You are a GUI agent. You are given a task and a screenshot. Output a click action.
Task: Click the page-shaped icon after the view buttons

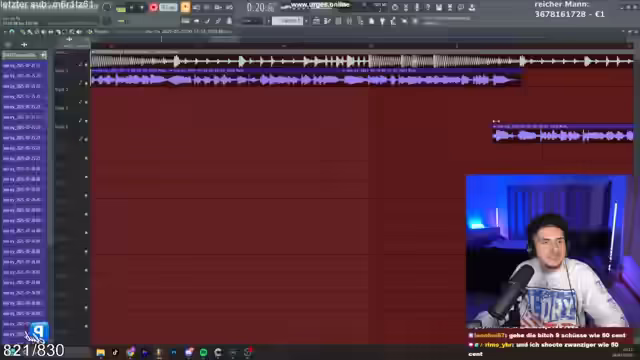click(371, 21)
